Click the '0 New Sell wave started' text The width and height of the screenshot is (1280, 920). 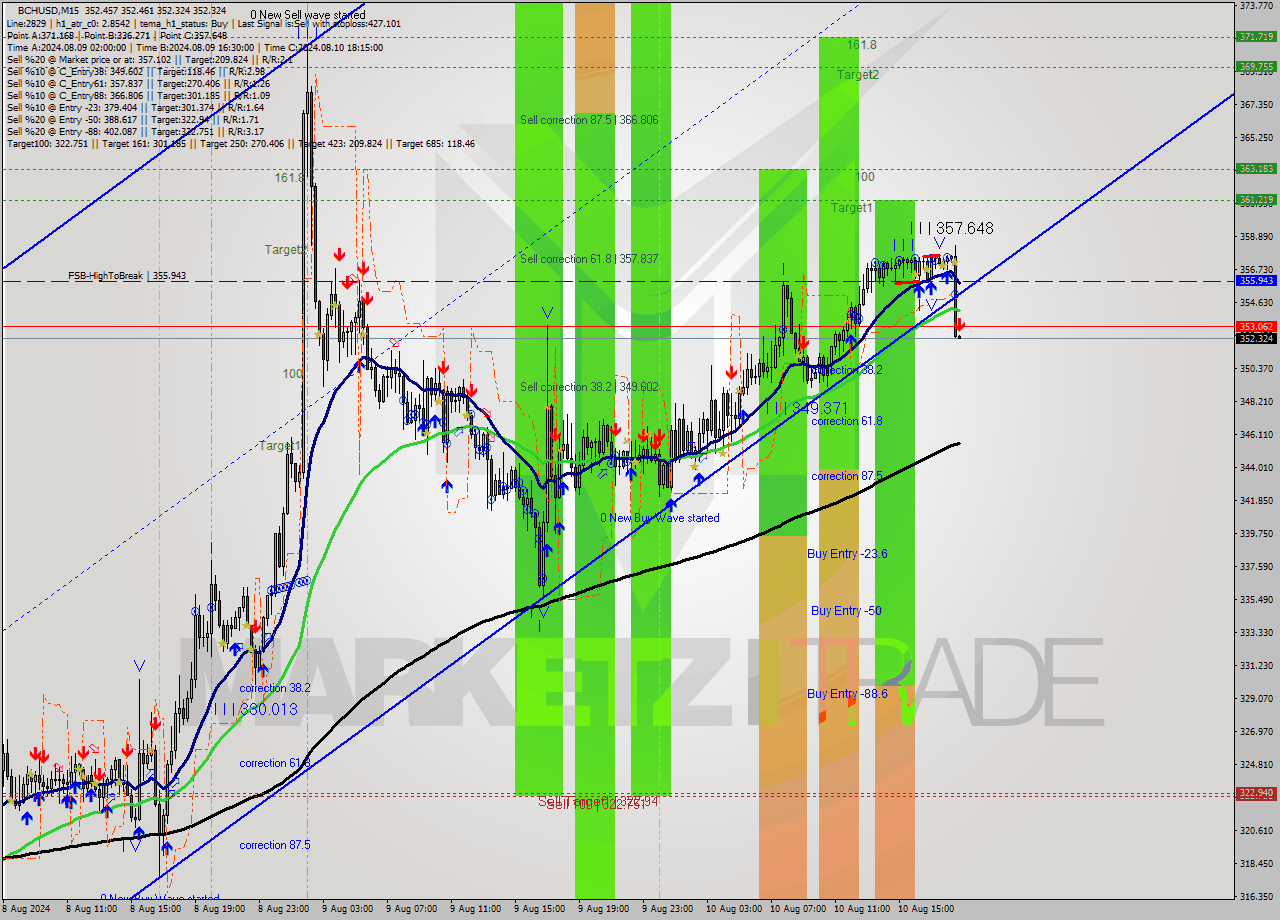308,15
